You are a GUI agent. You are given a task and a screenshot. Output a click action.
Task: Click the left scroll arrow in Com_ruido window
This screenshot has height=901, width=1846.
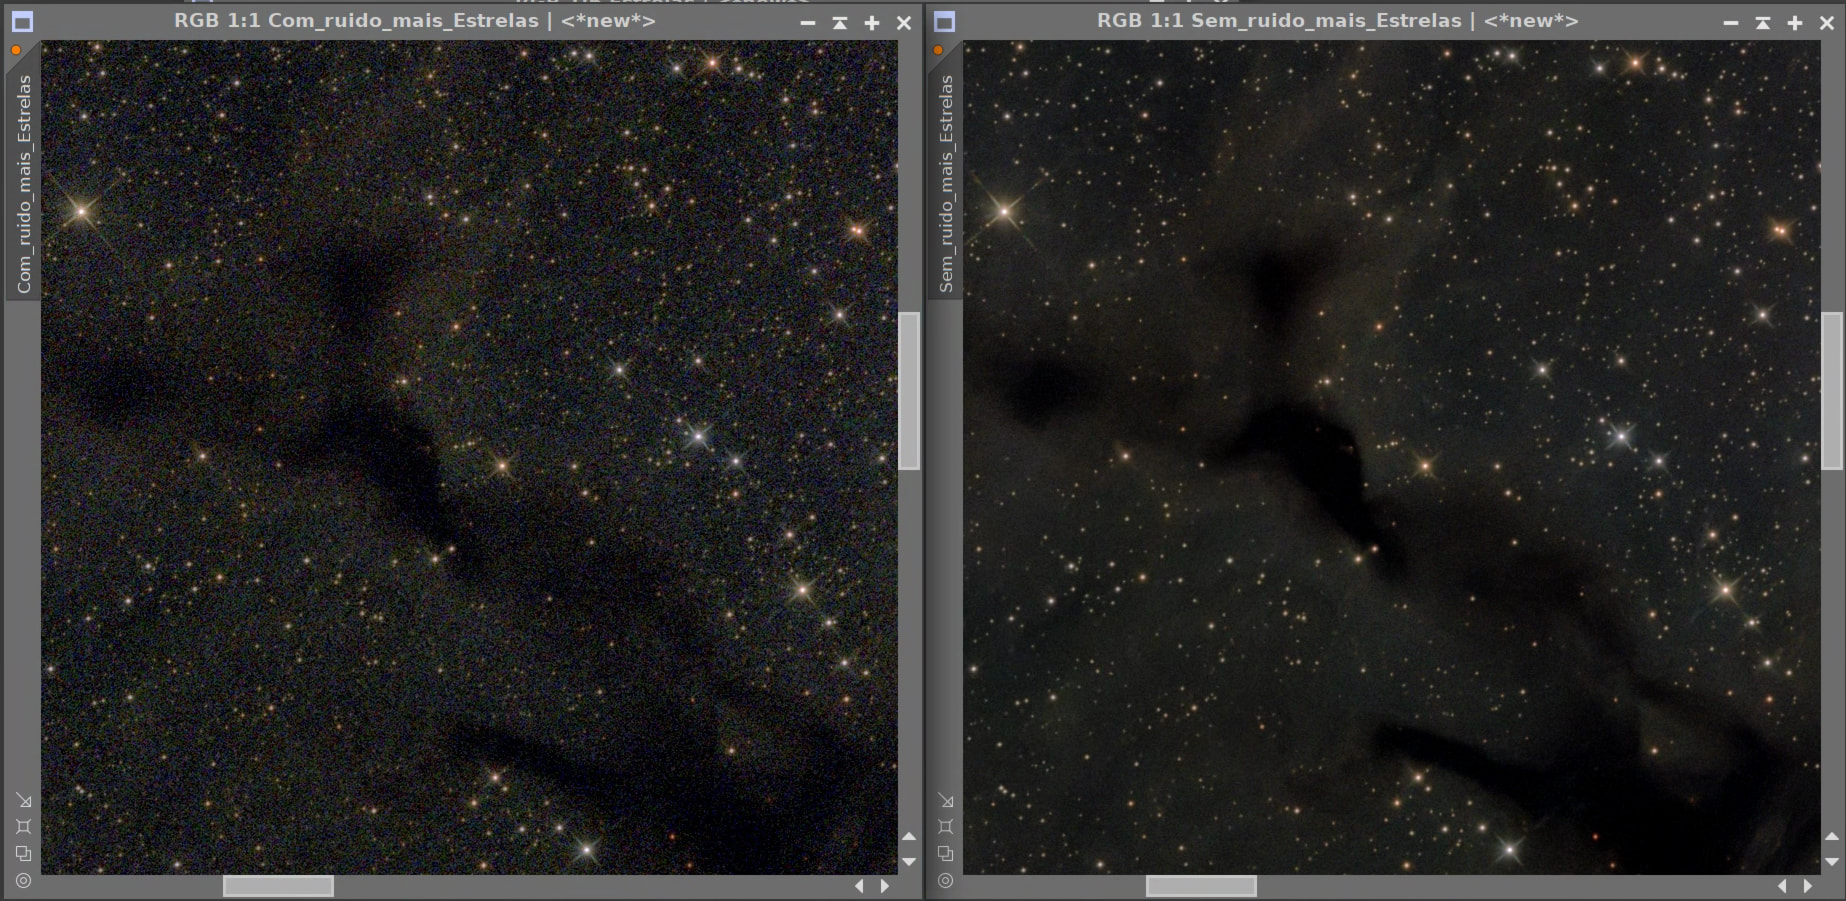click(859, 886)
